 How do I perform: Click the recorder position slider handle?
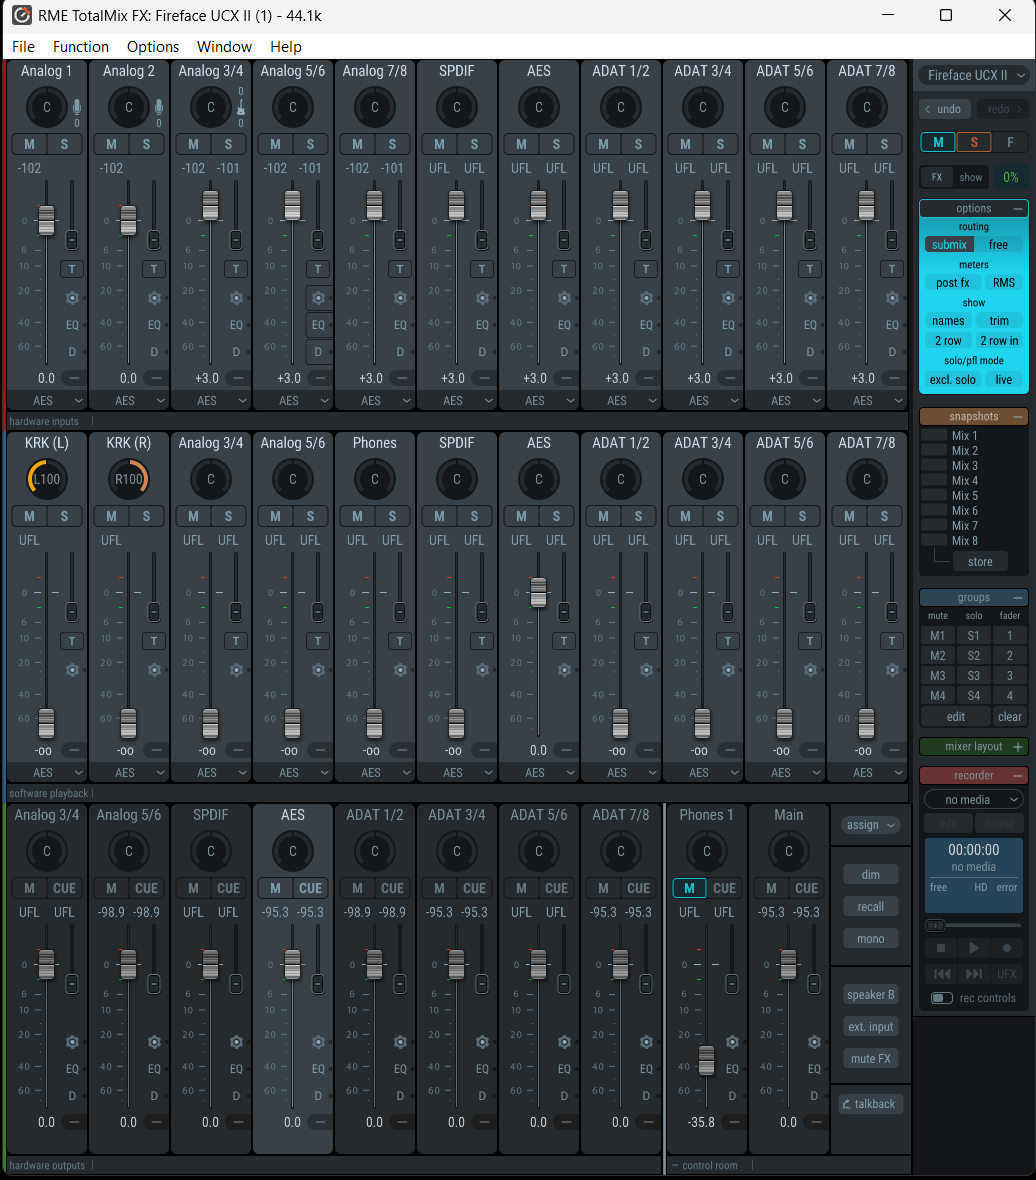935,925
